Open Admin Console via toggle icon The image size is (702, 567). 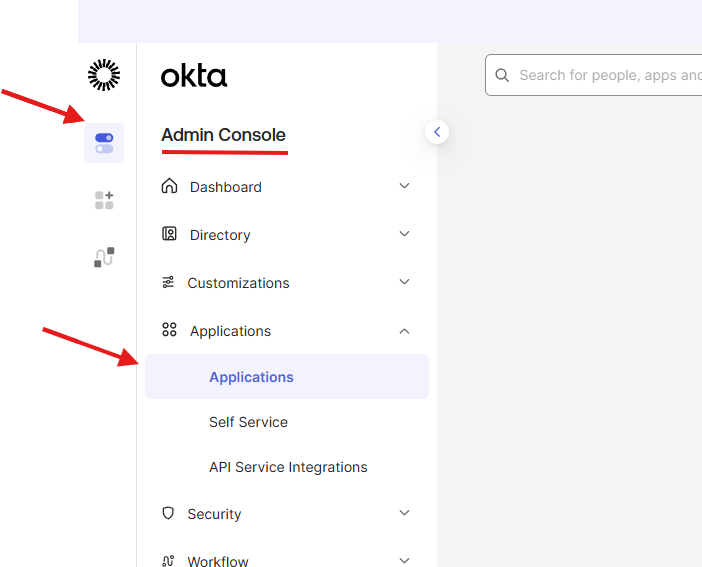(x=104, y=143)
